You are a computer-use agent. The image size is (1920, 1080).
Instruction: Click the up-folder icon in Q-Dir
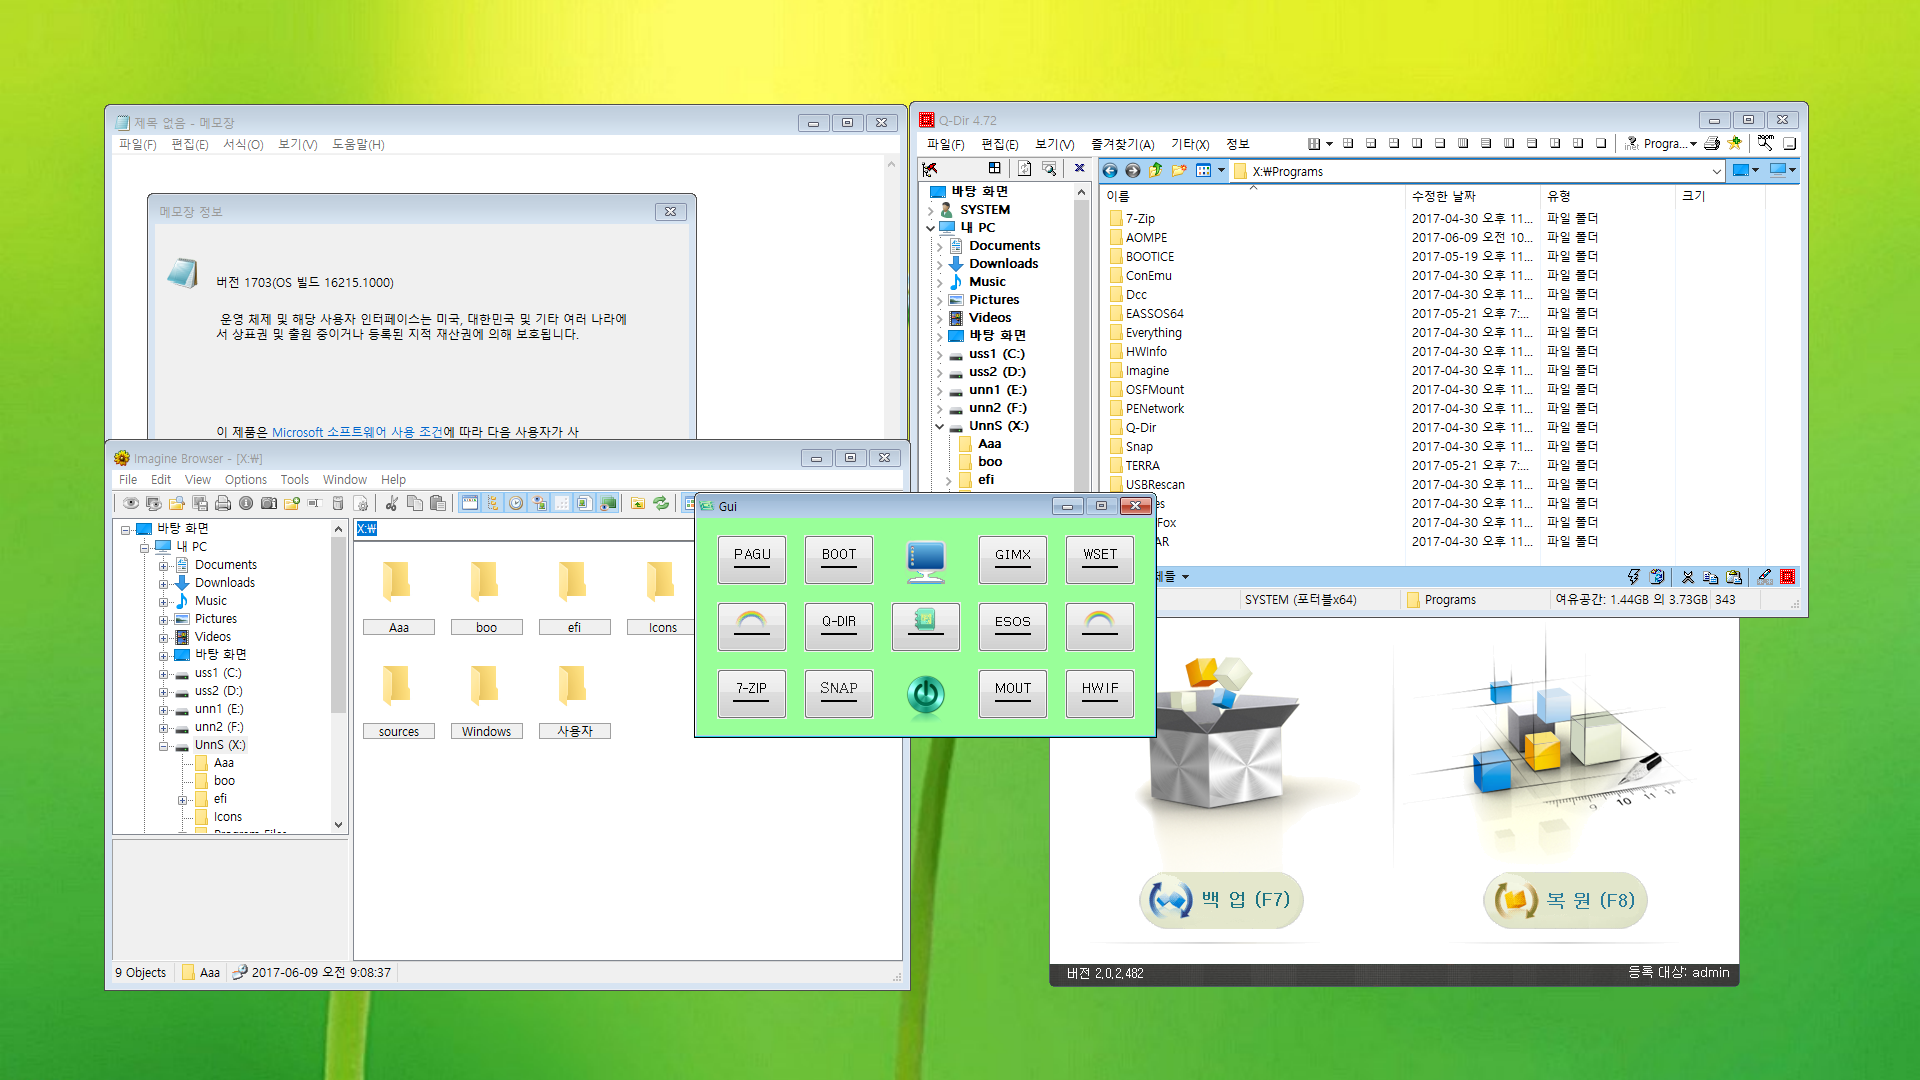click(x=1156, y=171)
